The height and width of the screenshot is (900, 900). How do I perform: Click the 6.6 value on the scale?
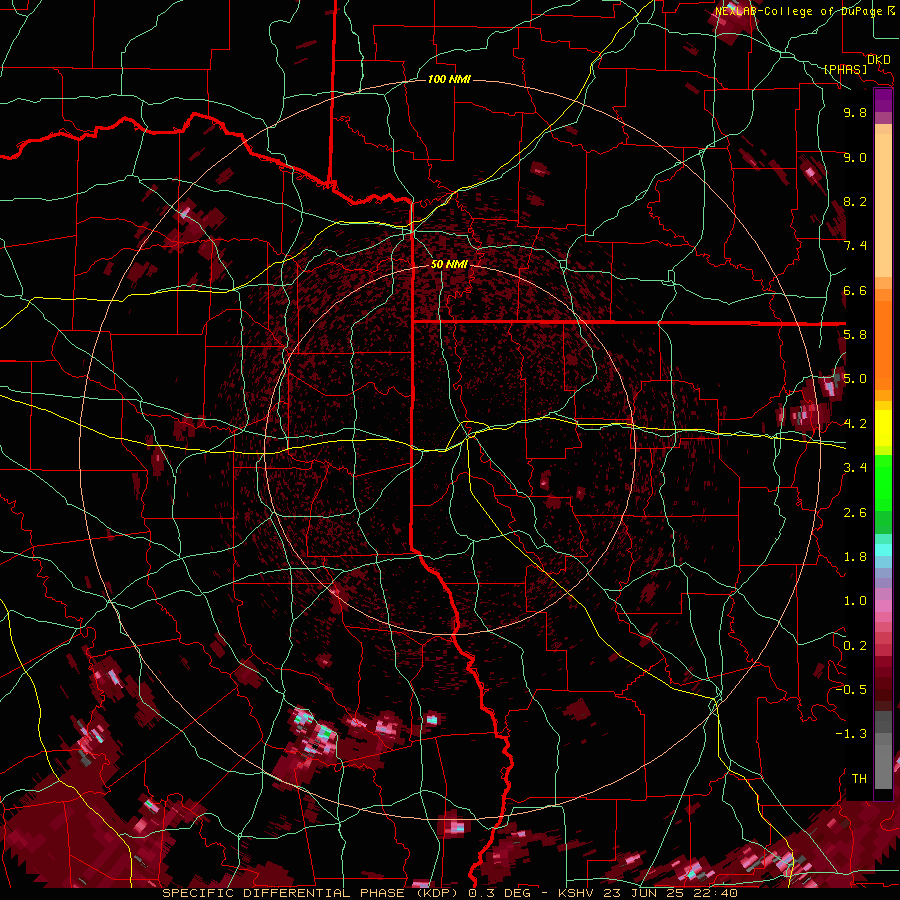(x=855, y=290)
